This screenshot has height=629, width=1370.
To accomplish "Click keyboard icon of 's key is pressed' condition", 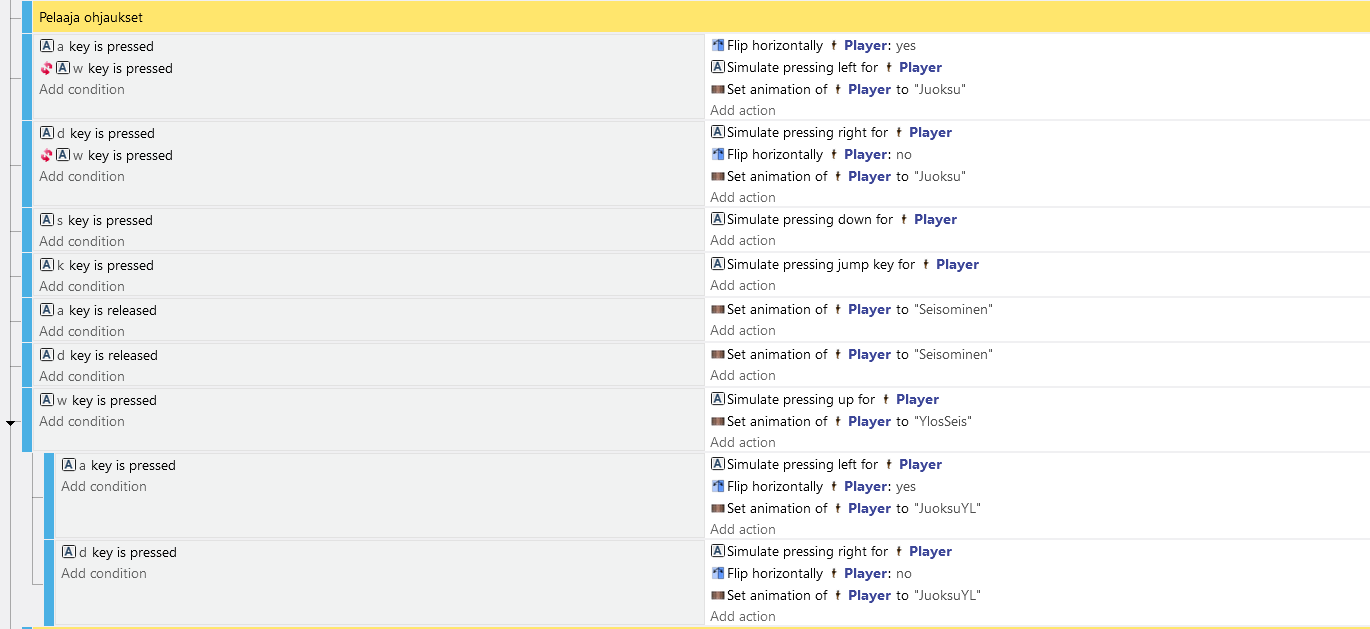I will click(x=46, y=220).
